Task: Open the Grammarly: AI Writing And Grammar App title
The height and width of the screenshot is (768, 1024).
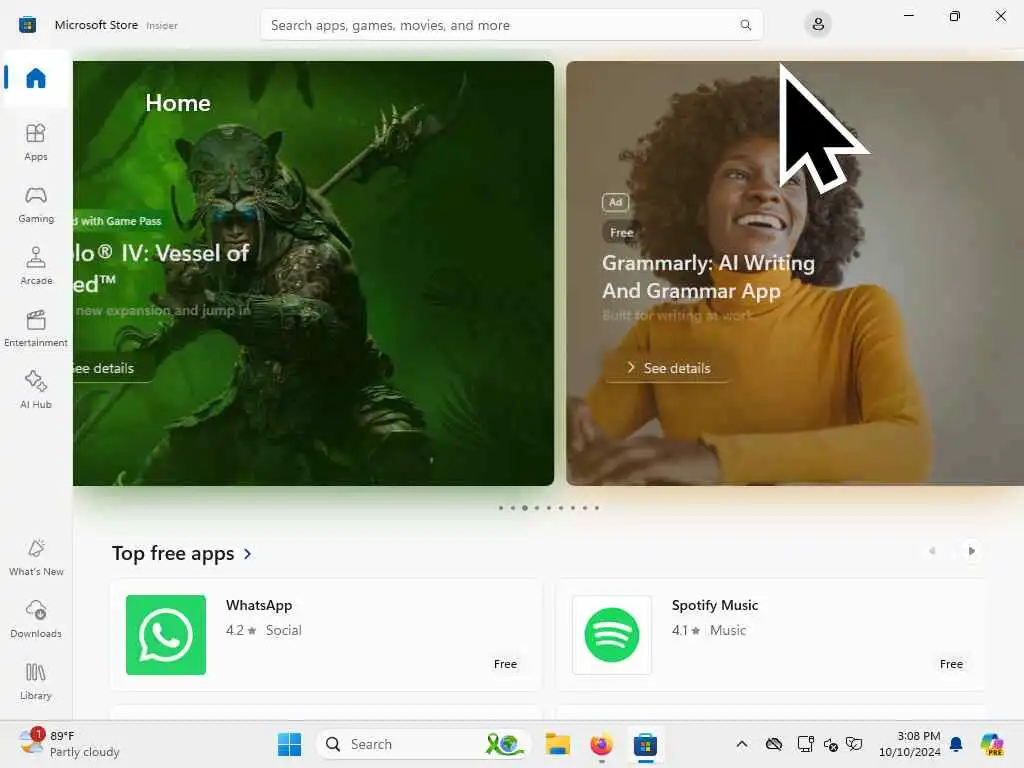Action: (x=708, y=276)
